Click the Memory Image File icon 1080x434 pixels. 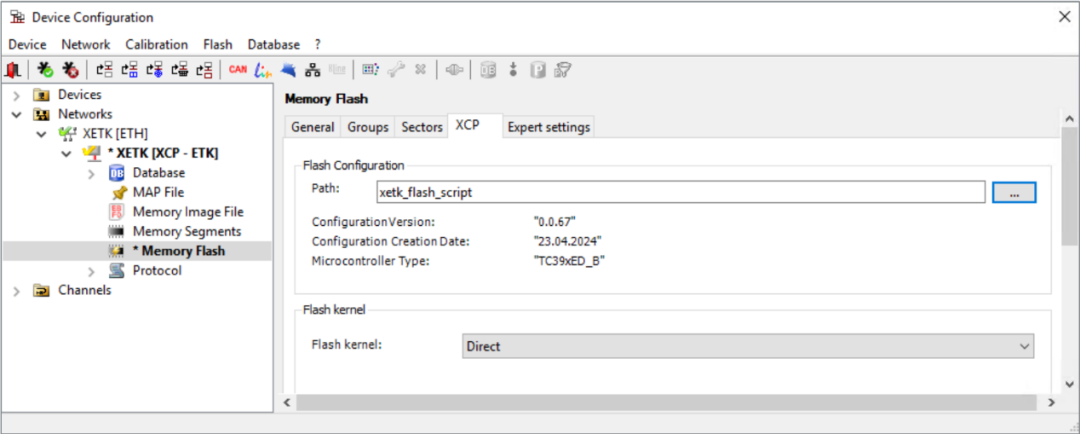(116, 212)
